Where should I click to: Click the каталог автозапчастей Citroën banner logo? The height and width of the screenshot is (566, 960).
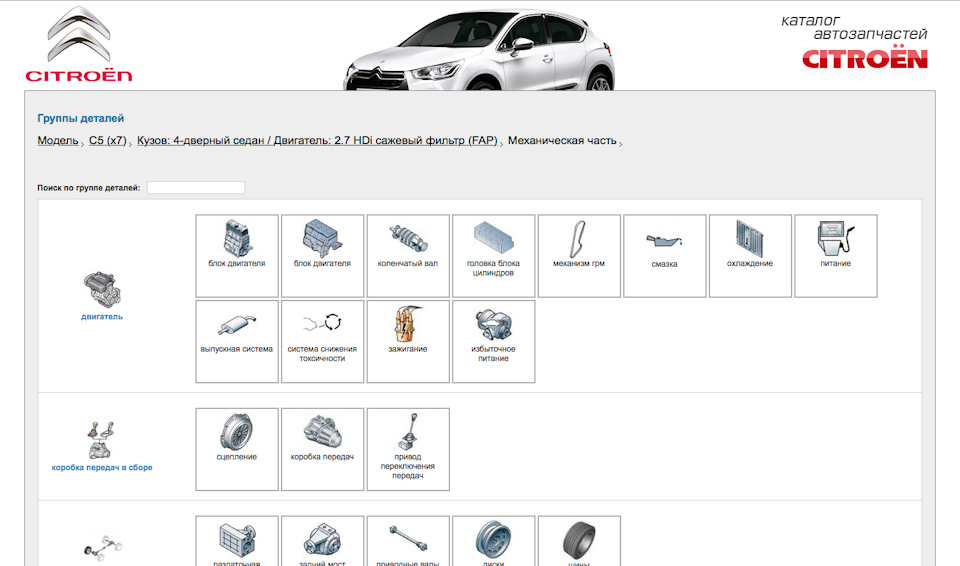point(854,42)
